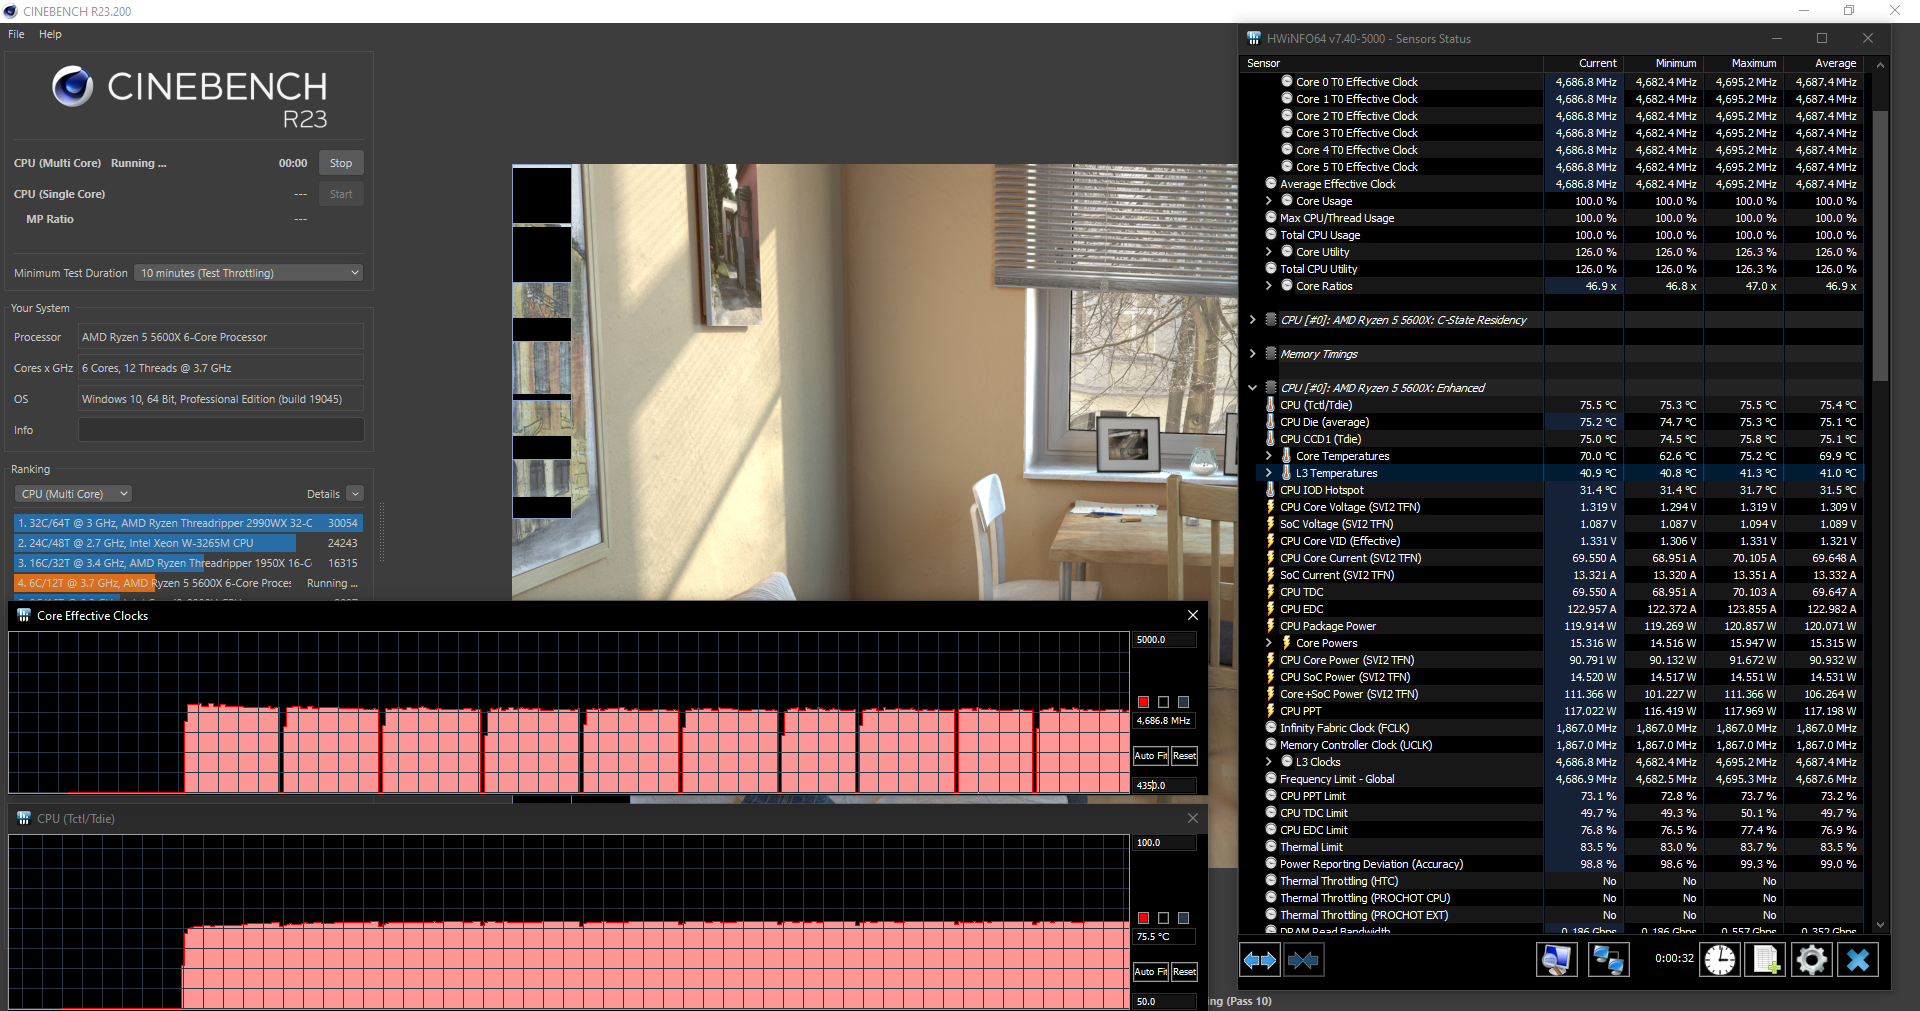This screenshot has width=1920, height=1011.
Task: Click the networked computers icon in HWiNFO
Action: [x=1608, y=960]
